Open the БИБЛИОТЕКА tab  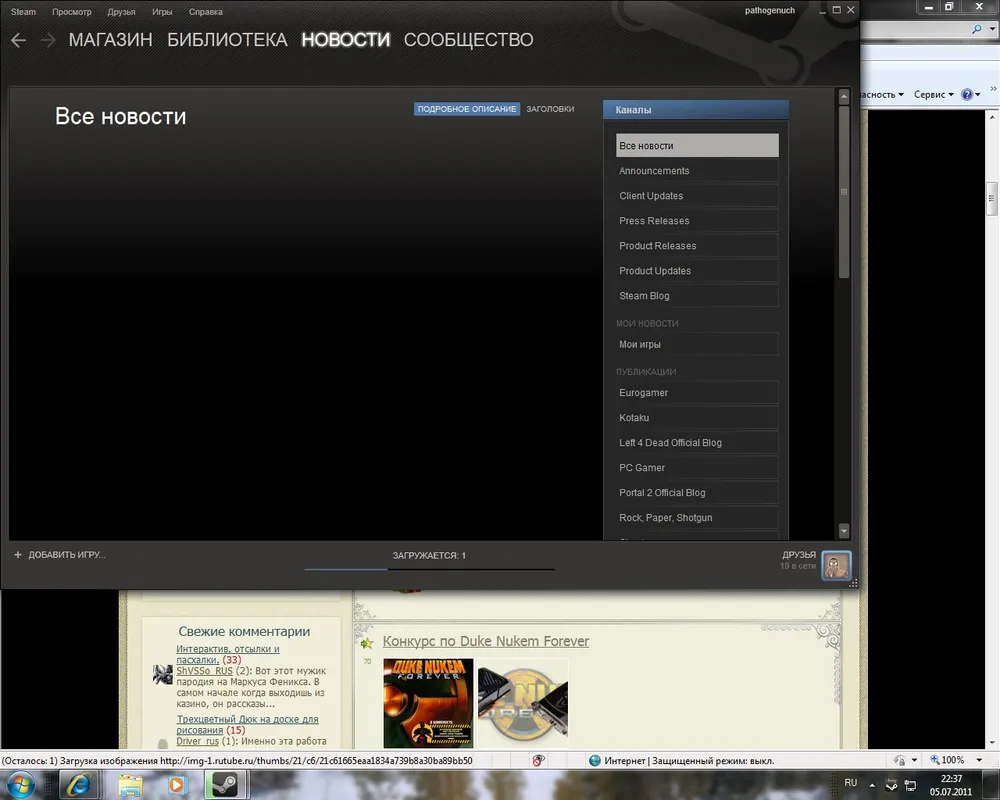click(x=227, y=40)
